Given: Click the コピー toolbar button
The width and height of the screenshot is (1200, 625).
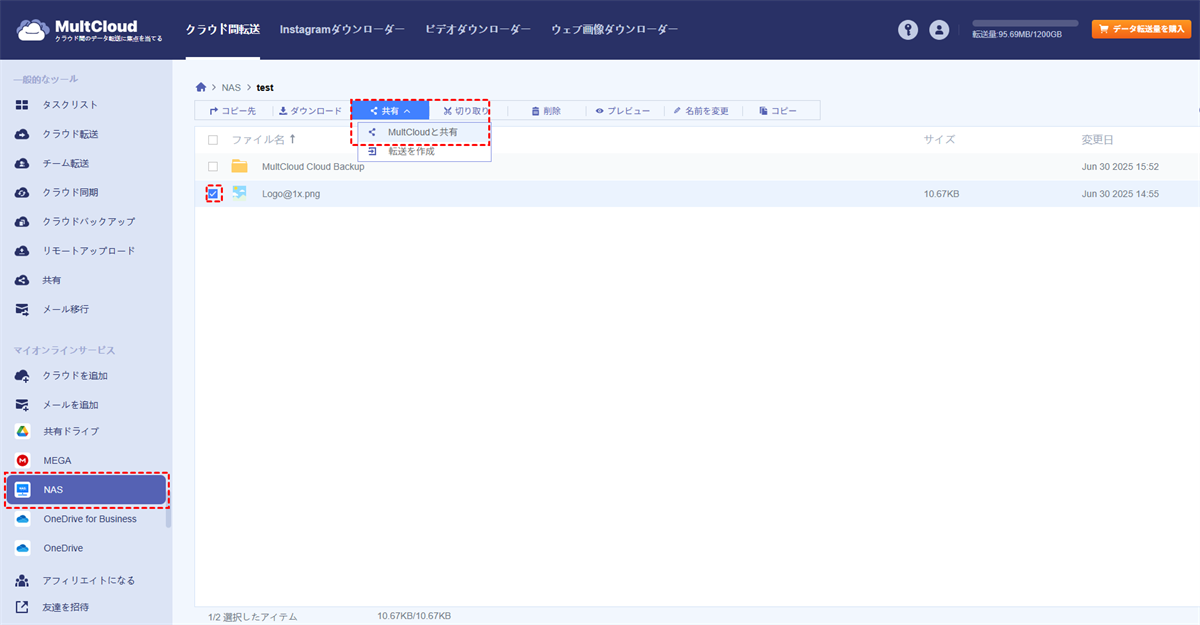Looking at the screenshot, I should (778, 111).
